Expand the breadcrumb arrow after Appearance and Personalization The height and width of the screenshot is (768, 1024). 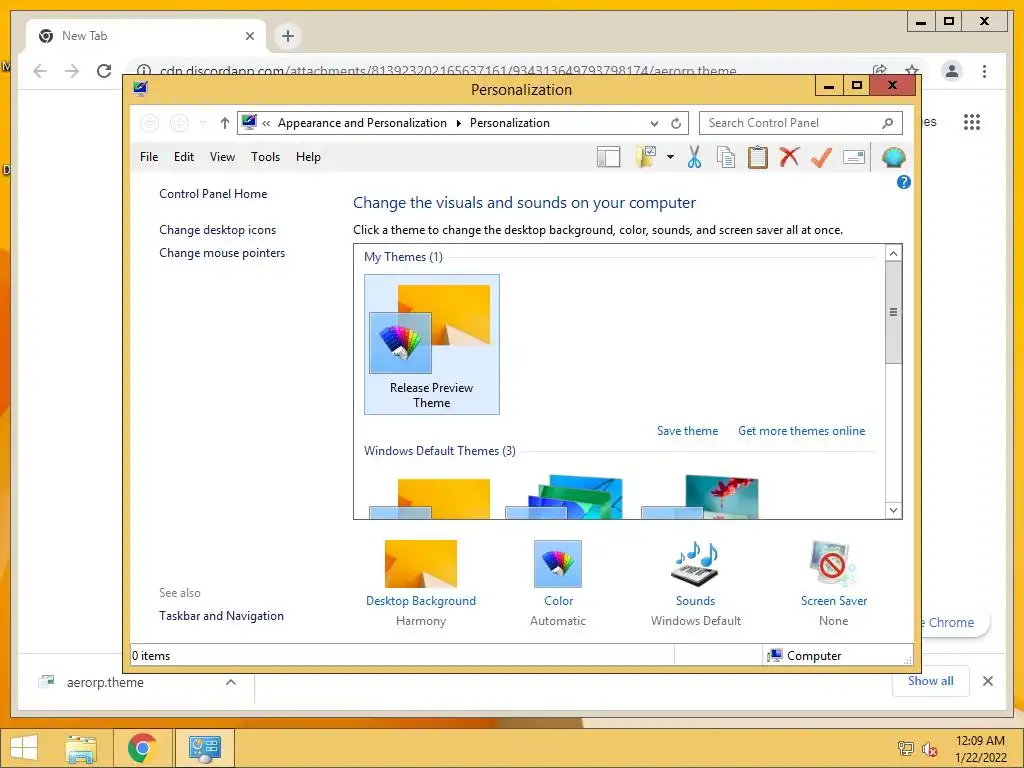(x=458, y=123)
